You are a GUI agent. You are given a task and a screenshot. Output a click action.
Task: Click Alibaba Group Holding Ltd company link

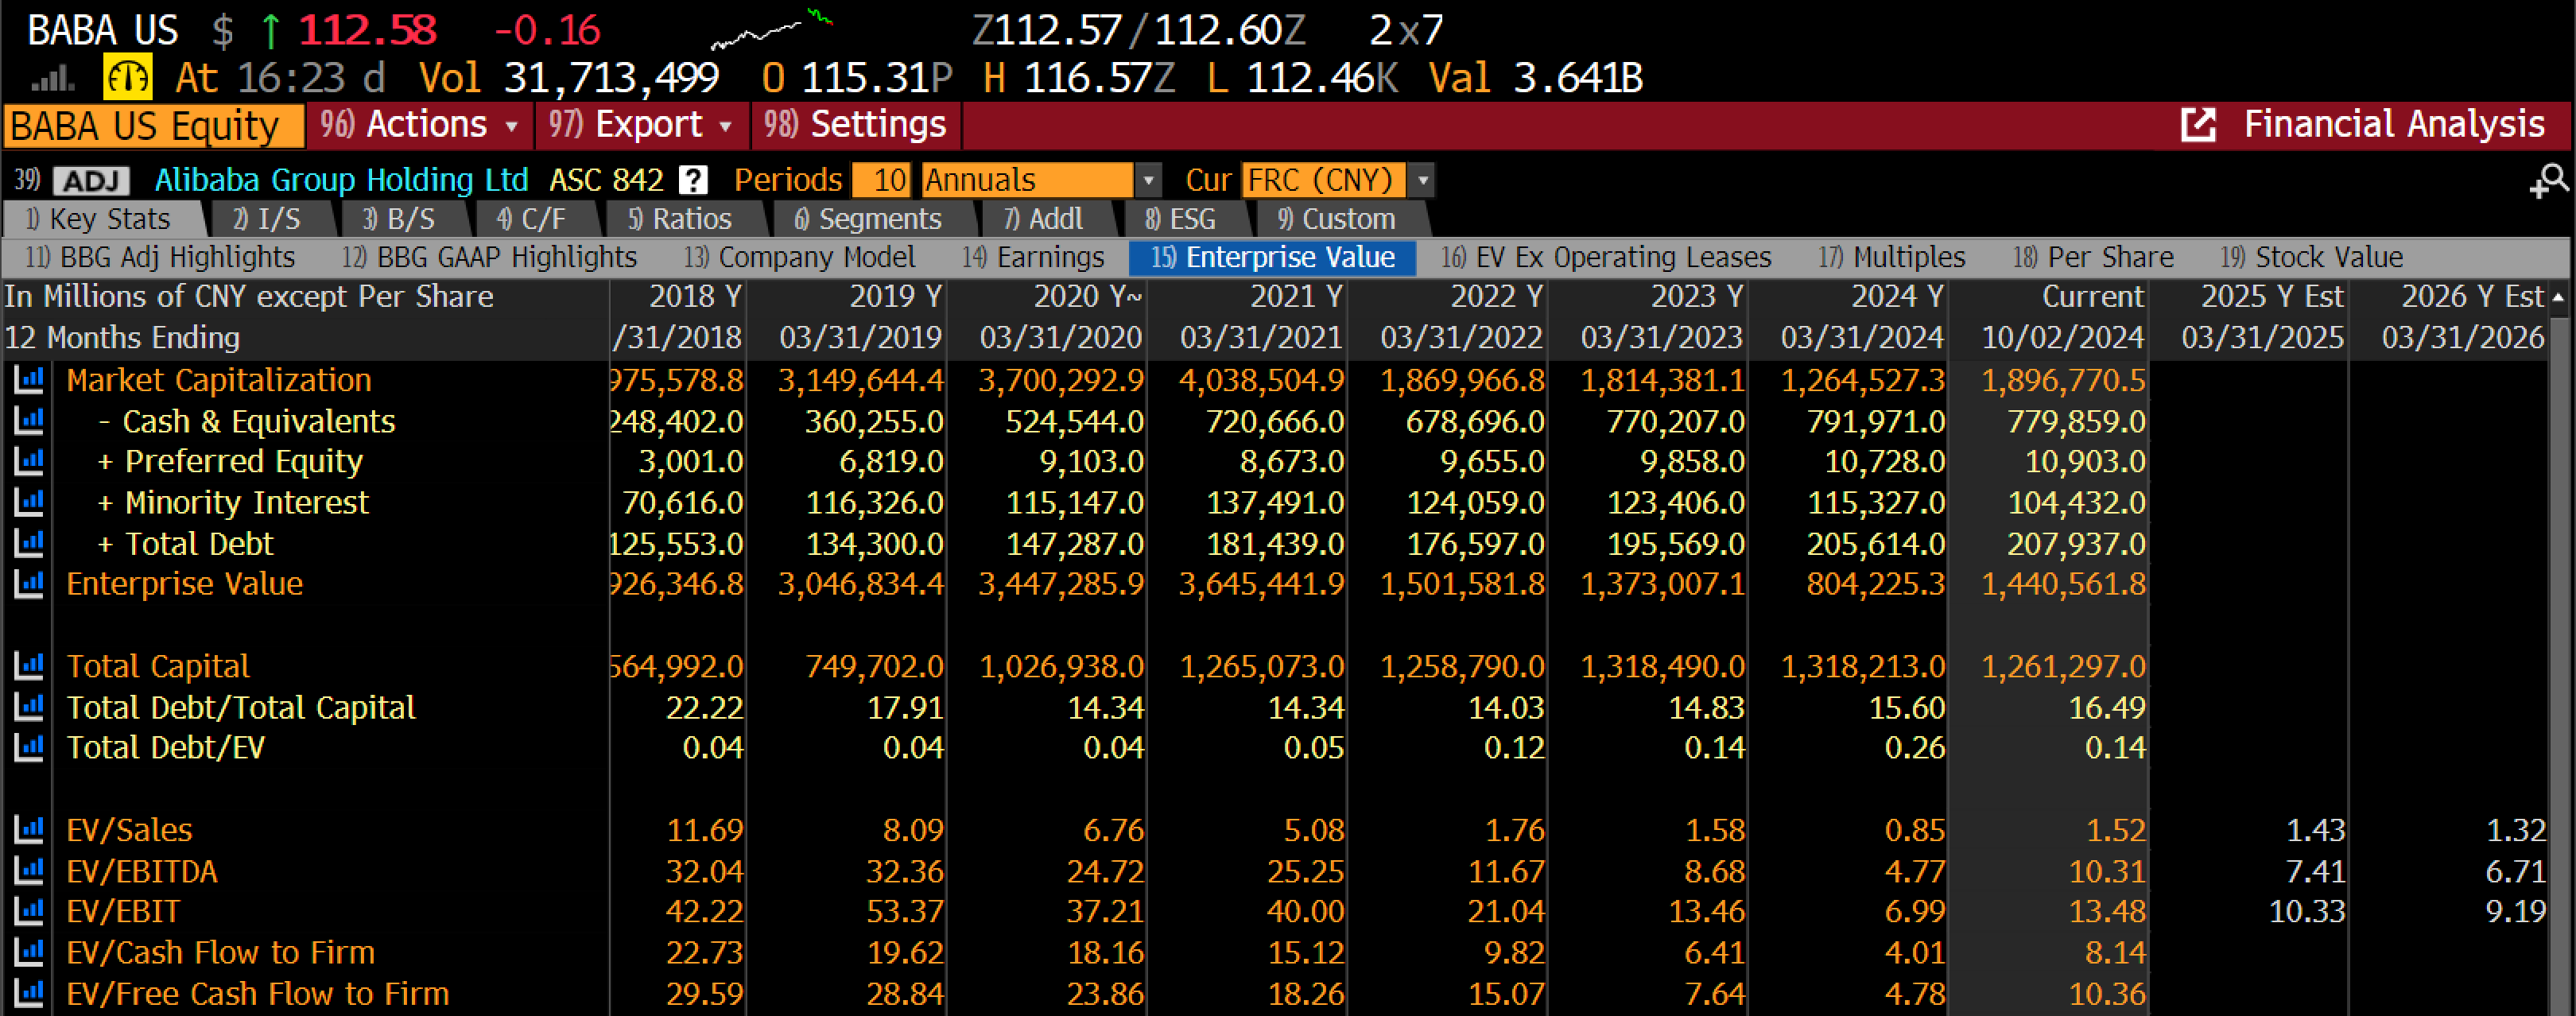[341, 180]
